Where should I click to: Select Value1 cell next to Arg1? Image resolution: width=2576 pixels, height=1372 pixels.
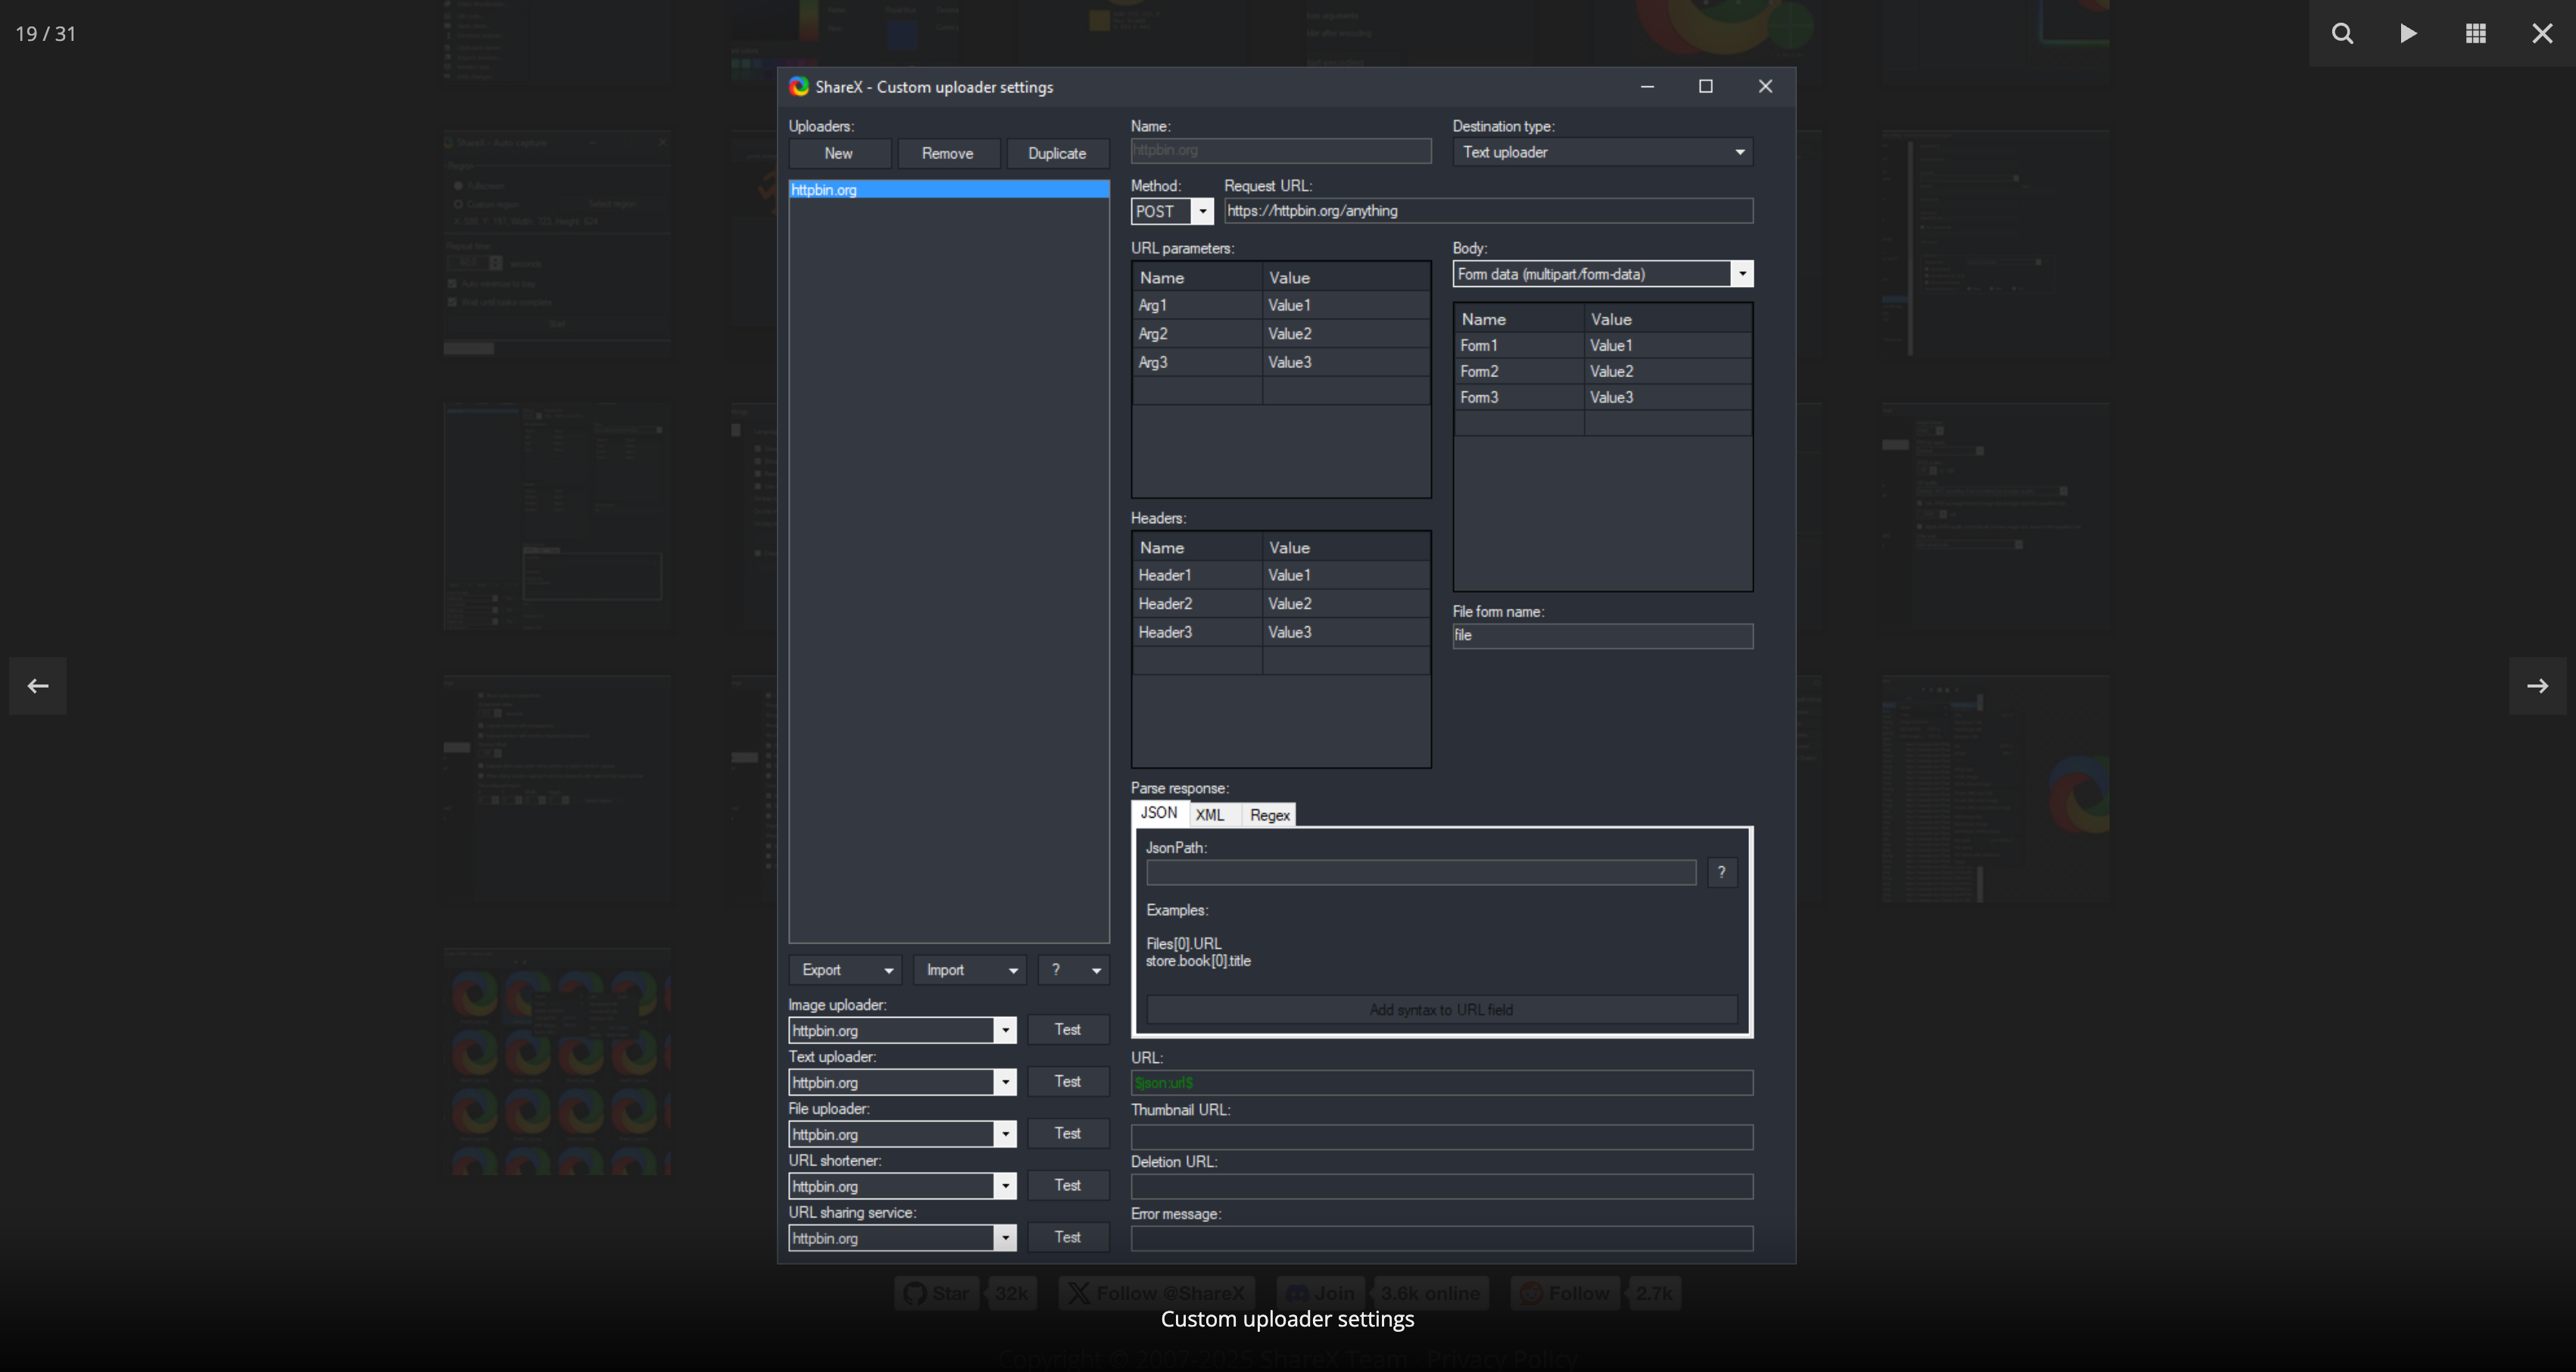1346,306
